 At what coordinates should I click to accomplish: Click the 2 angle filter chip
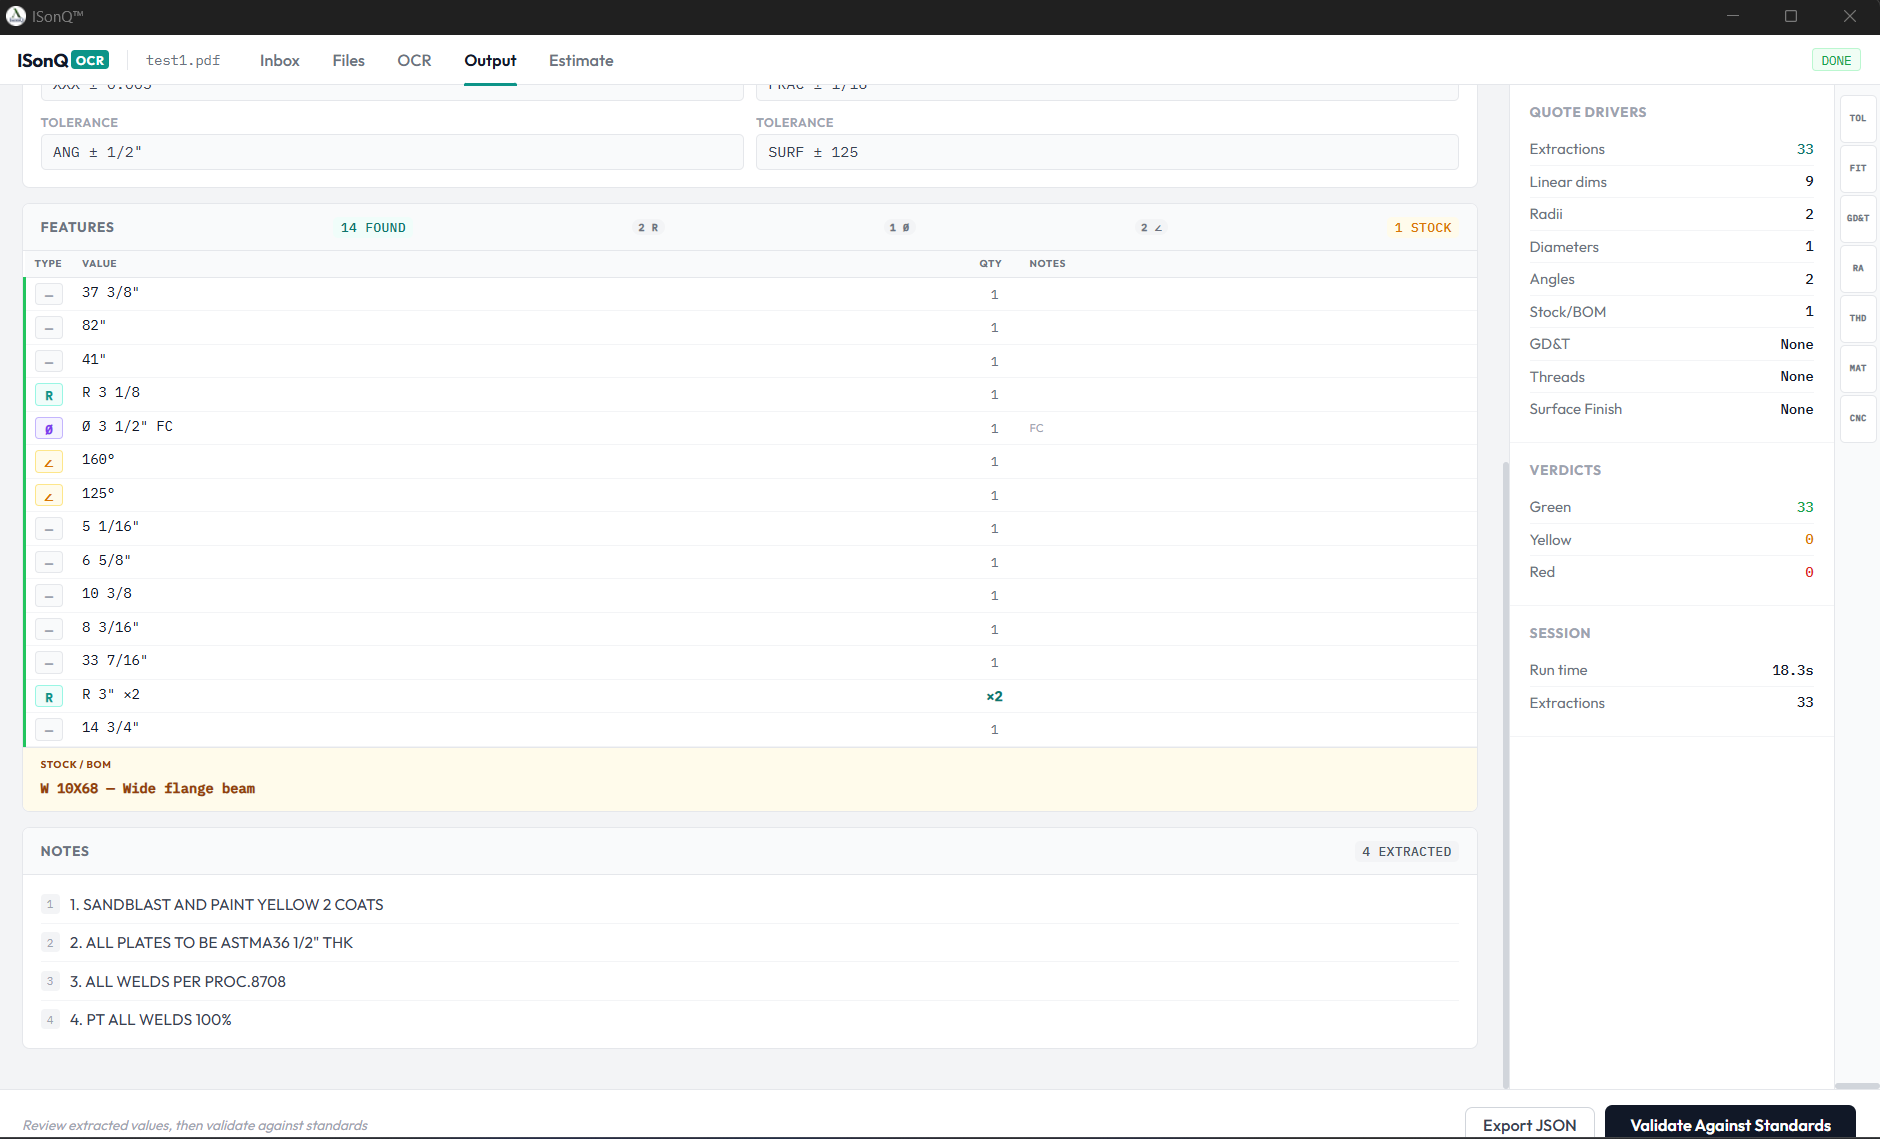[1151, 228]
